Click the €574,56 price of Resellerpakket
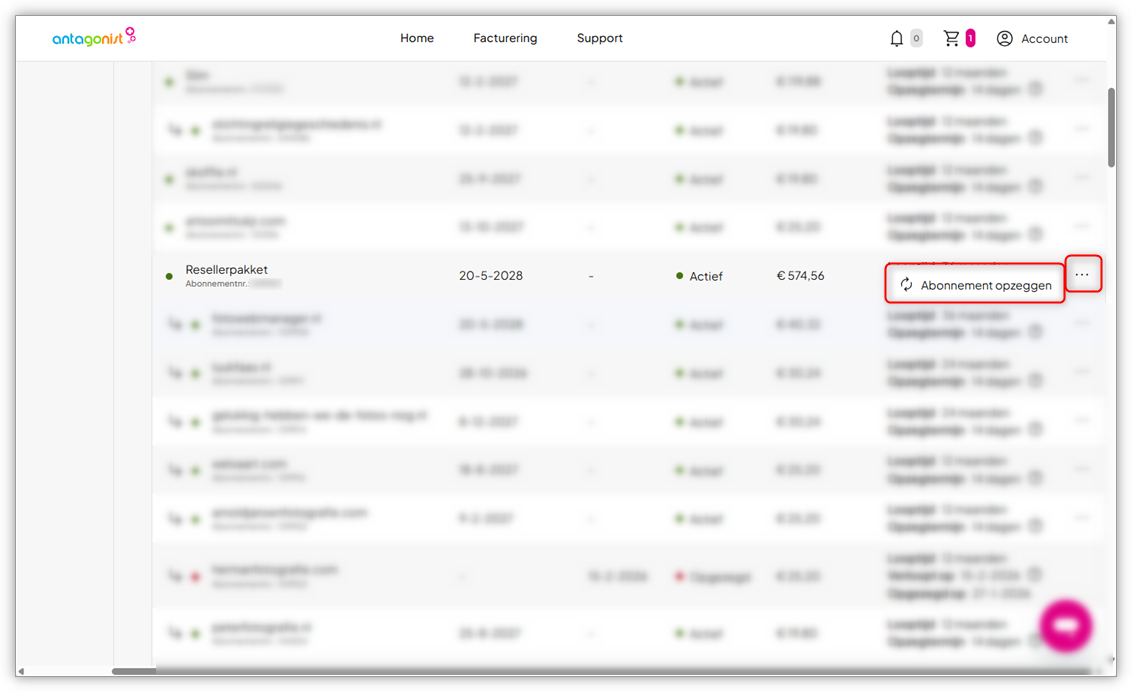The image size is (1132, 692). 800,276
